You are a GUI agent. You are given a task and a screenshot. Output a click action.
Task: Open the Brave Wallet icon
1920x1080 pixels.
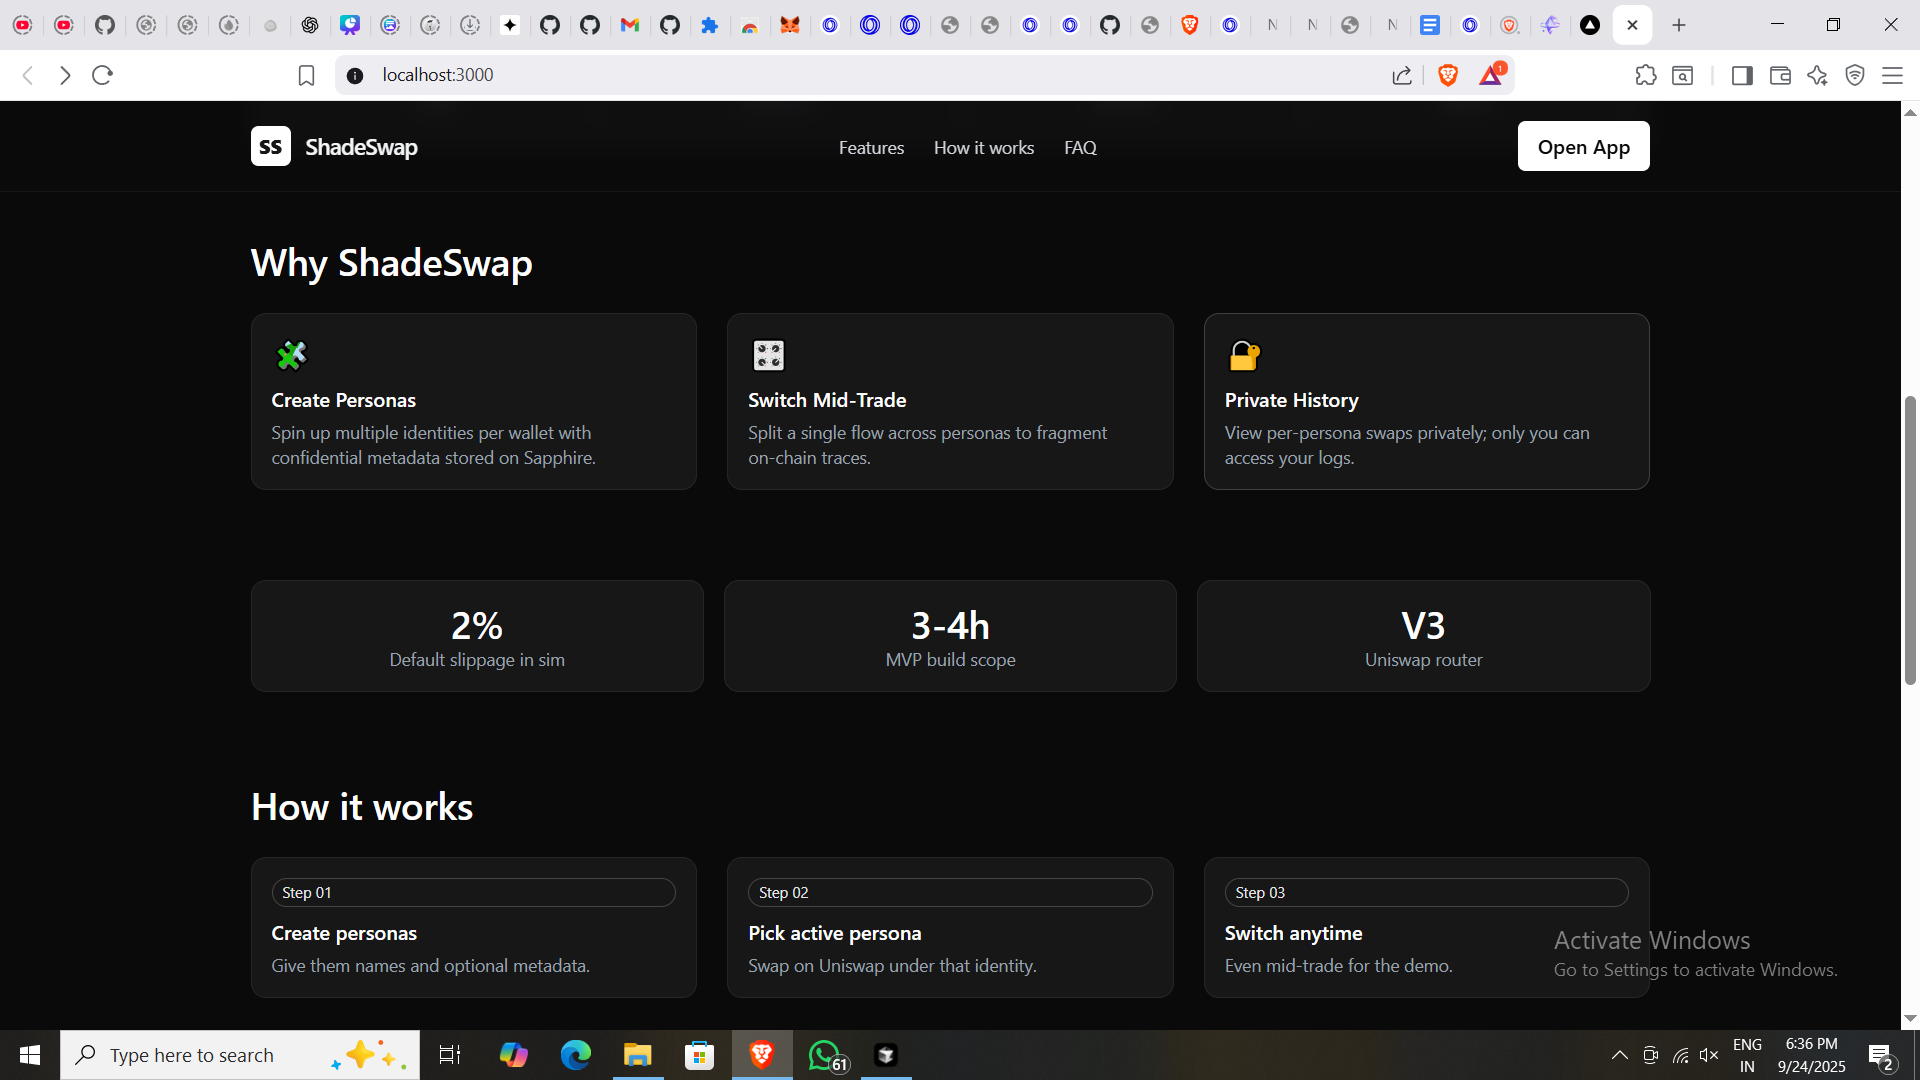pos(1780,75)
